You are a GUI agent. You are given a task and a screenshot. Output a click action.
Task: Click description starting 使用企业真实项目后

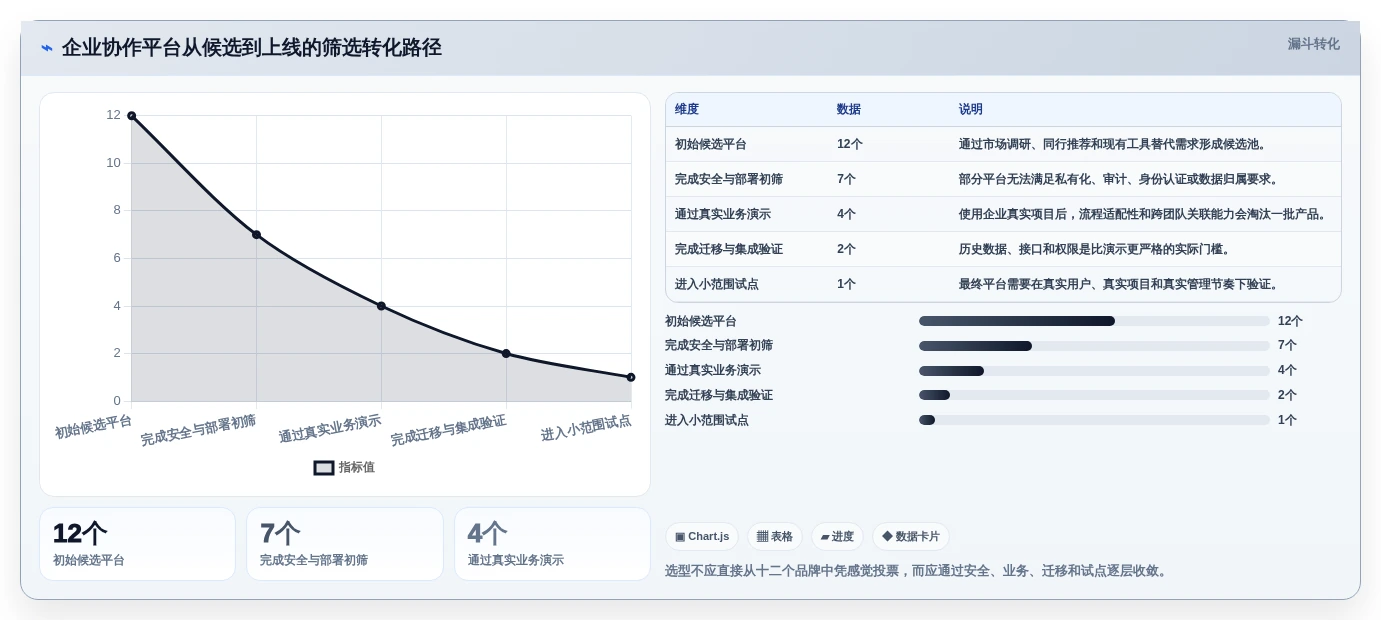(x=1145, y=214)
